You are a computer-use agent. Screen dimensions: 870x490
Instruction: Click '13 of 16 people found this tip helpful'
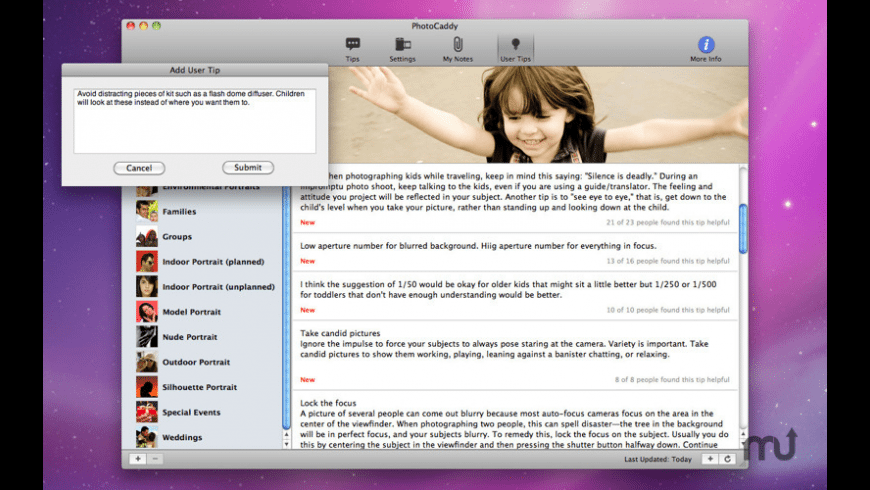pos(667,261)
